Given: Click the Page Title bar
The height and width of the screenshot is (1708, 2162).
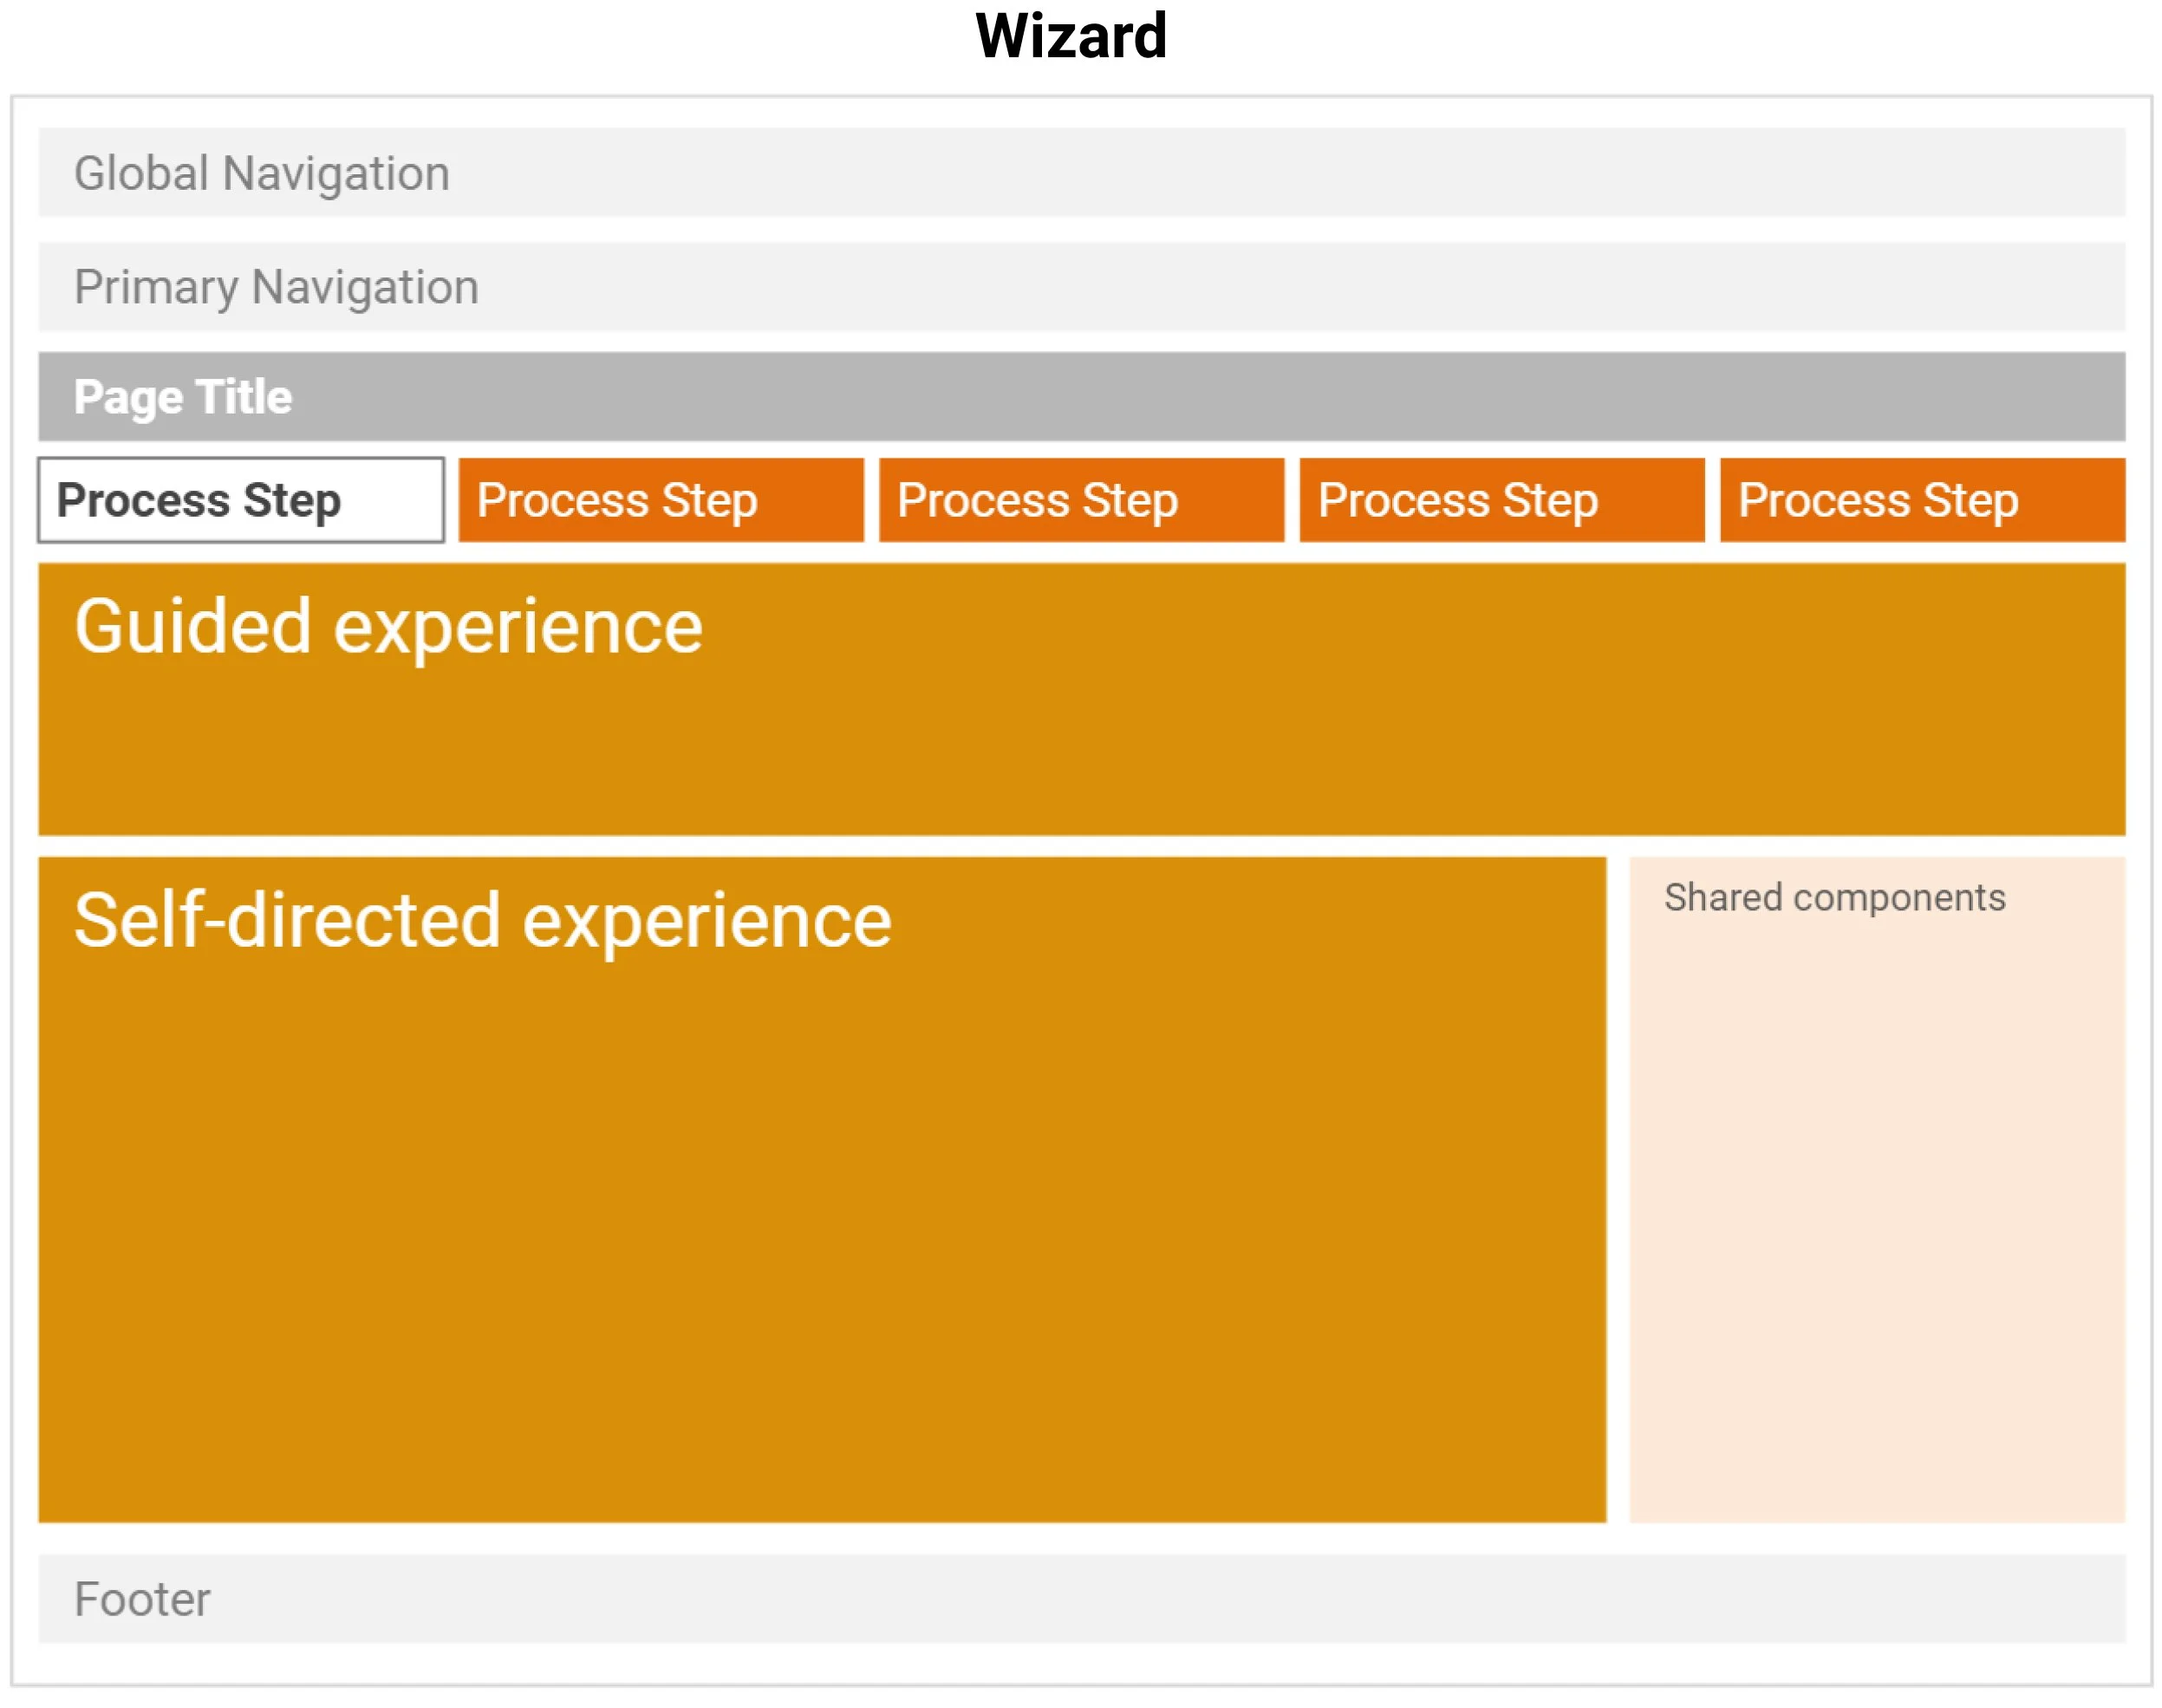Looking at the screenshot, I should [1080, 396].
